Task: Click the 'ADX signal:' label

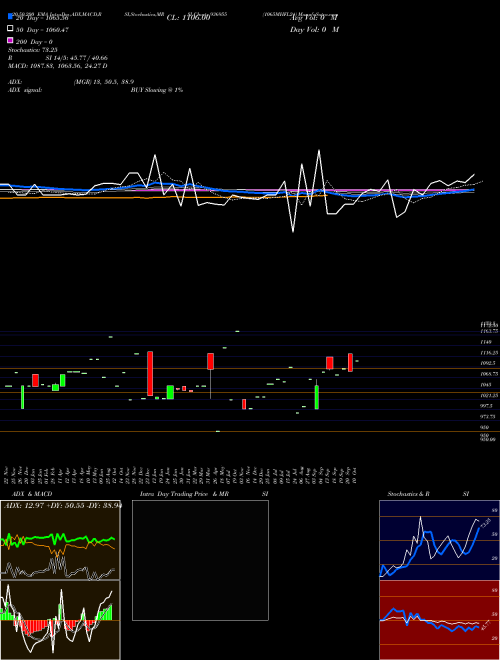Action: (x=25, y=90)
